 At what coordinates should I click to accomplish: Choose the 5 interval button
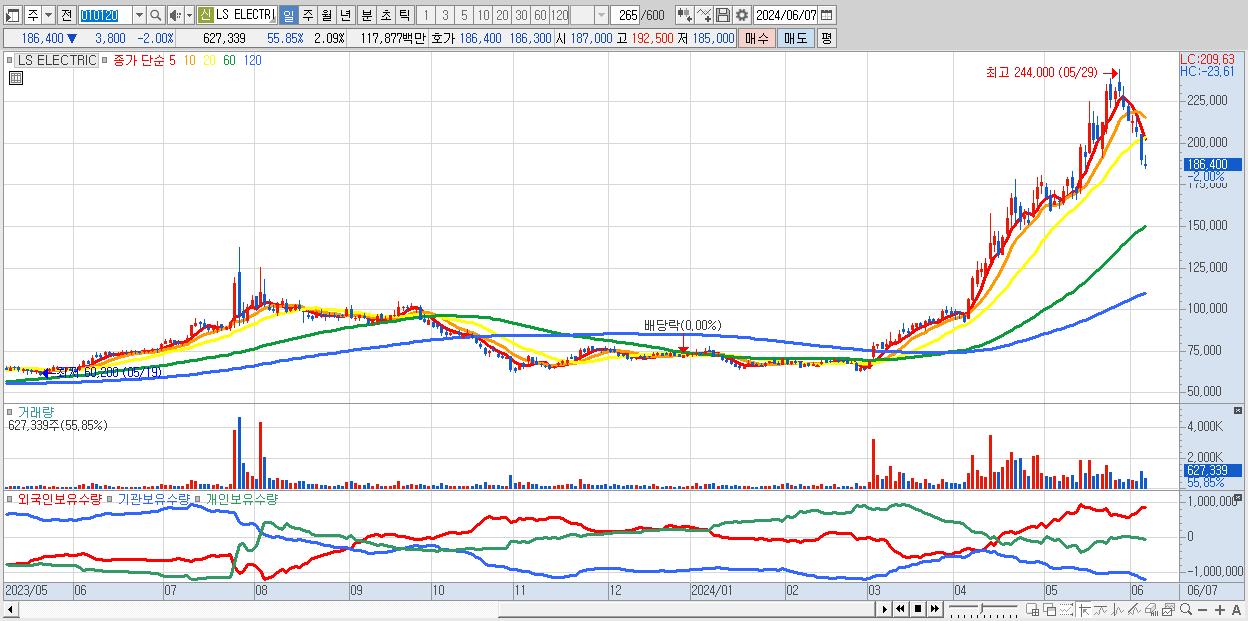pos(464,15)
